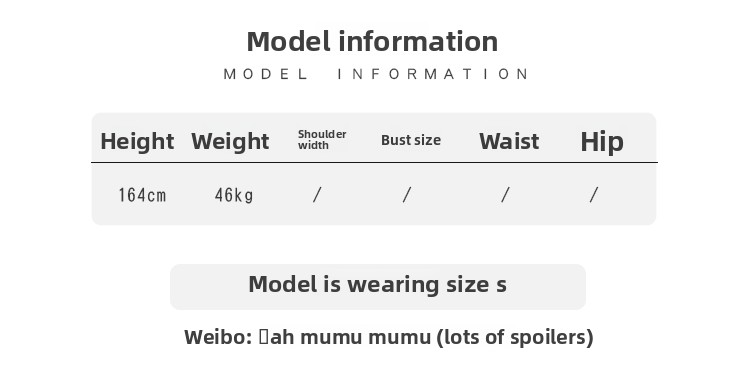Click the Weibo account name text
Screen dimensions: 754x382
coord(345,337)
